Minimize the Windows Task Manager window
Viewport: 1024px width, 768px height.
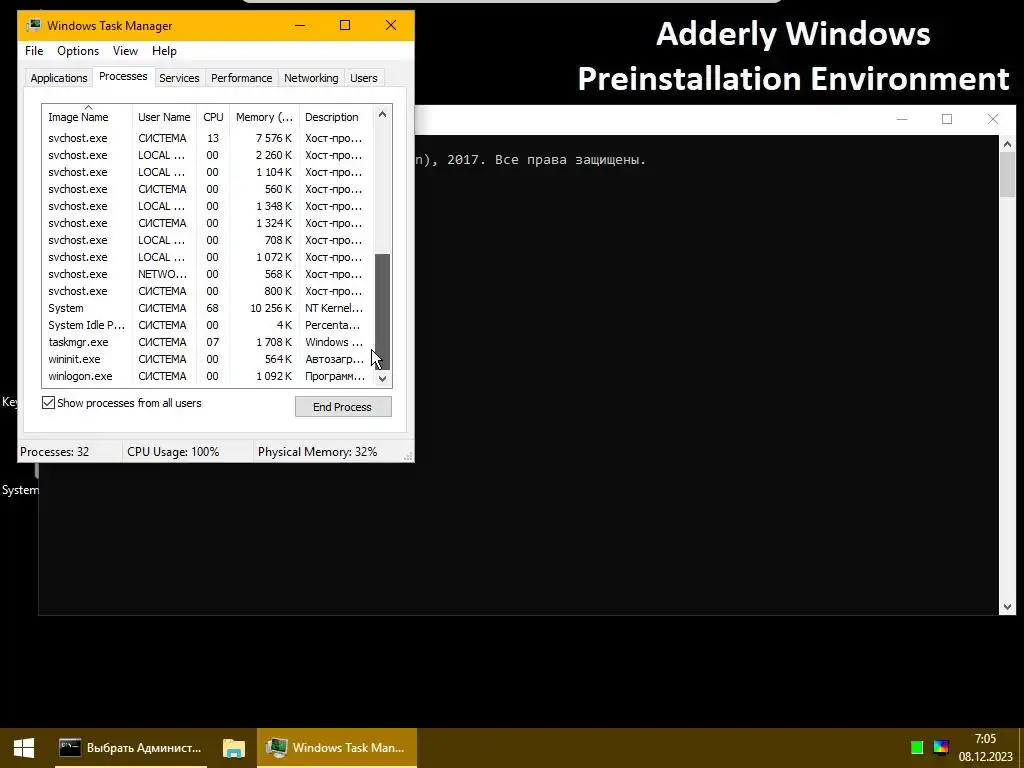click(300, 25)
